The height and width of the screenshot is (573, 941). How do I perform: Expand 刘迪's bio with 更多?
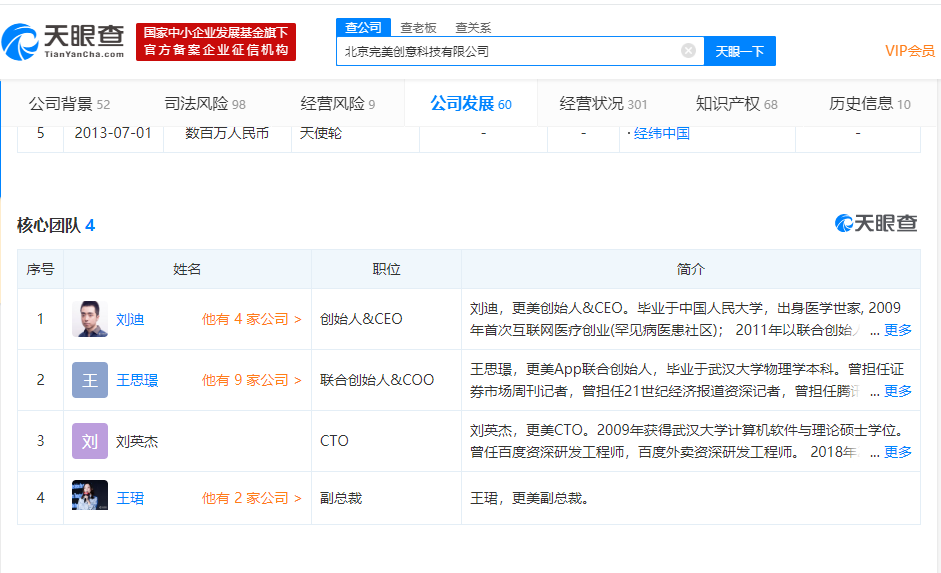tap(898, 330)
